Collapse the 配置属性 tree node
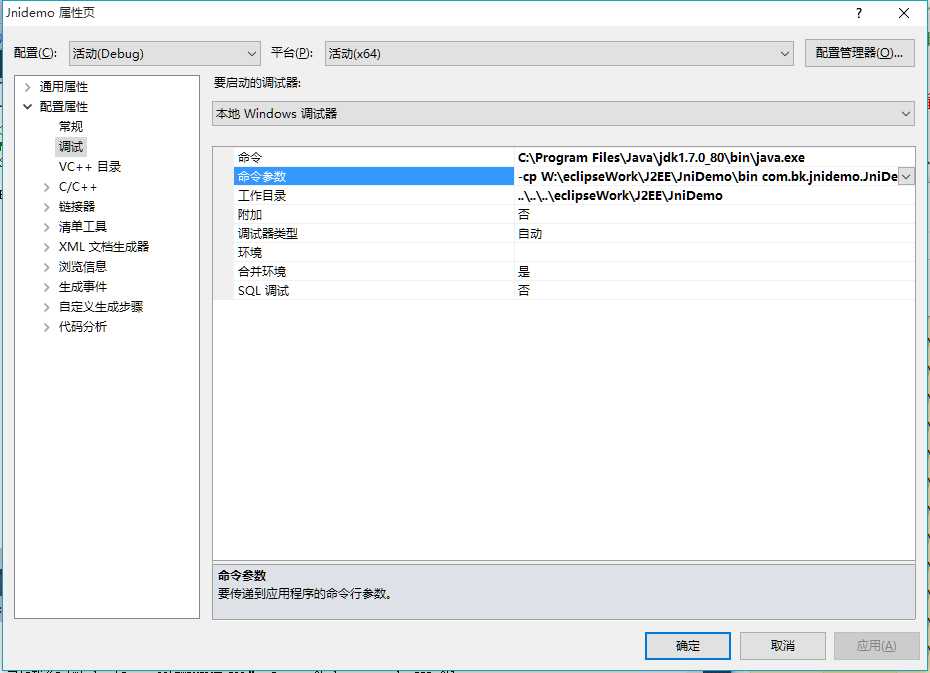930x673 pixels. pos(27,107)
